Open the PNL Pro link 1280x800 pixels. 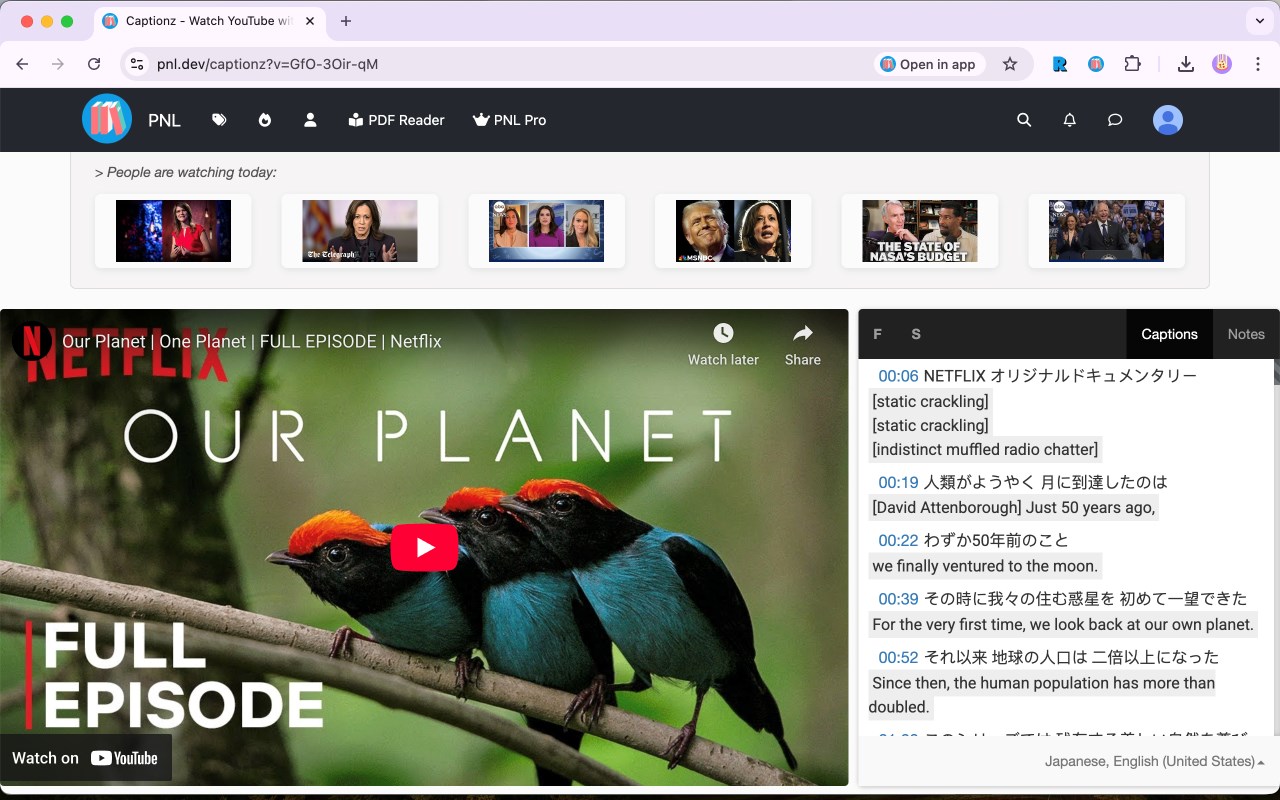coord(509,120)
